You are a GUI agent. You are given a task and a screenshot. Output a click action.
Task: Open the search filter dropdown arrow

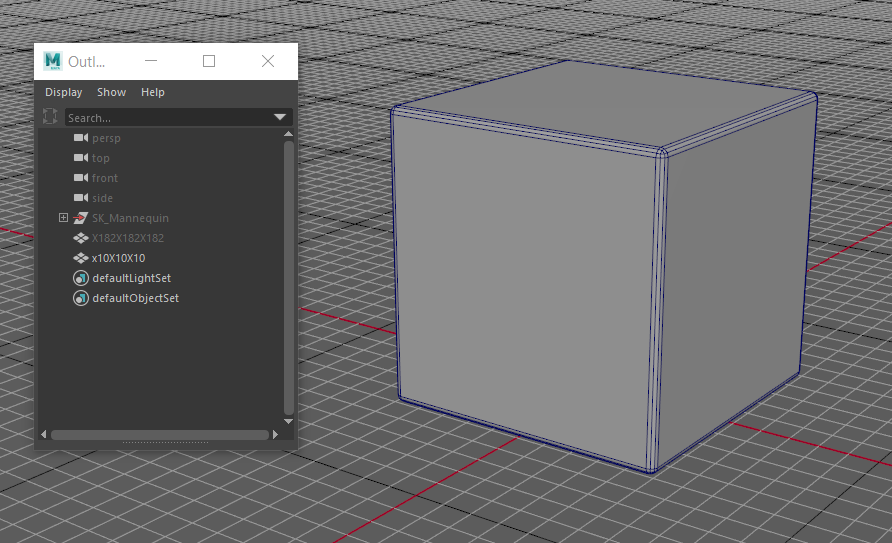click(x=280, y=117)
